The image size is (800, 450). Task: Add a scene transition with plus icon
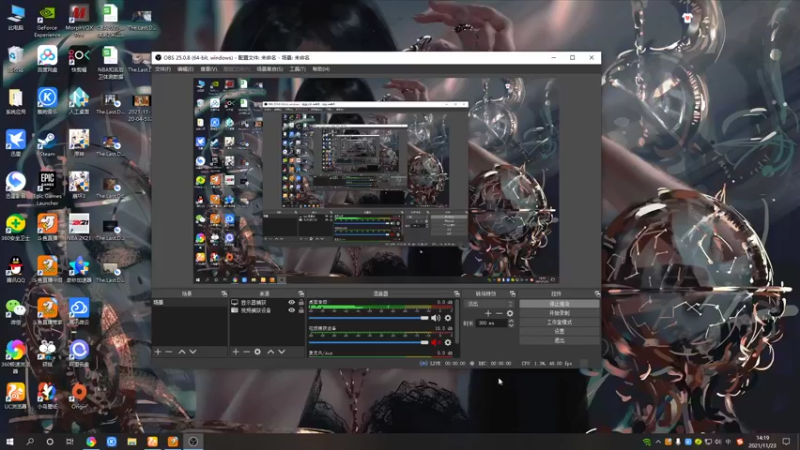pyautogui.click(x=488, y=313)
